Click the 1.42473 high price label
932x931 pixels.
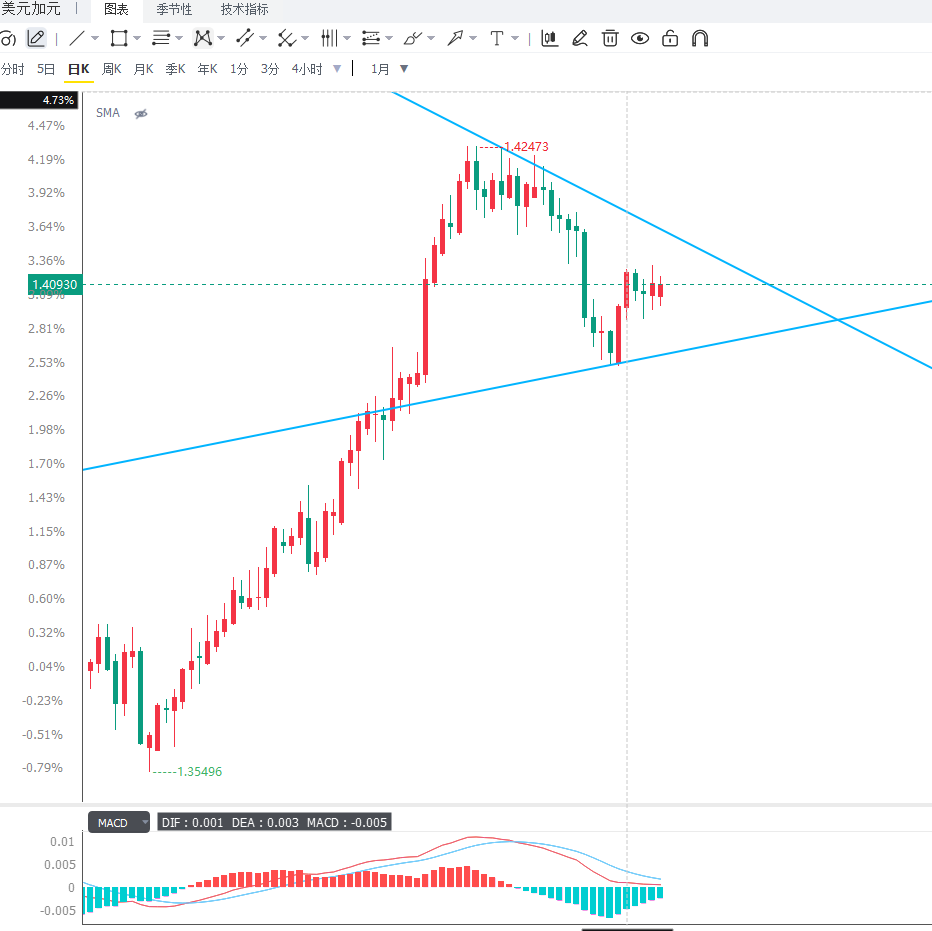(x=526, y=146)
